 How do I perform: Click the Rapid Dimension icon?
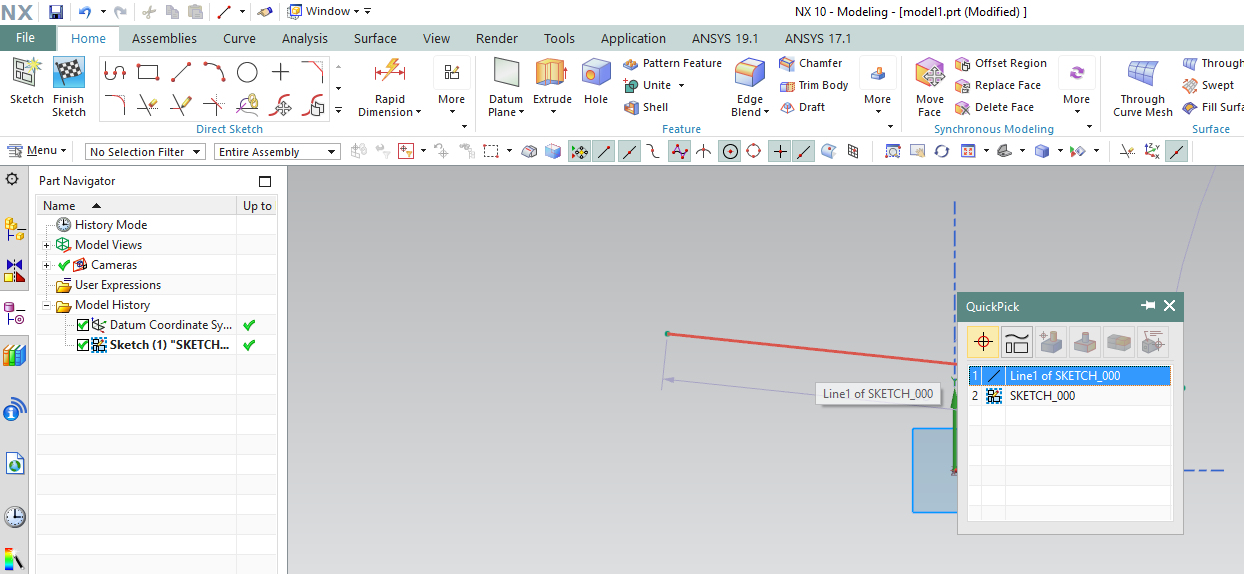(x=389, y=72)
